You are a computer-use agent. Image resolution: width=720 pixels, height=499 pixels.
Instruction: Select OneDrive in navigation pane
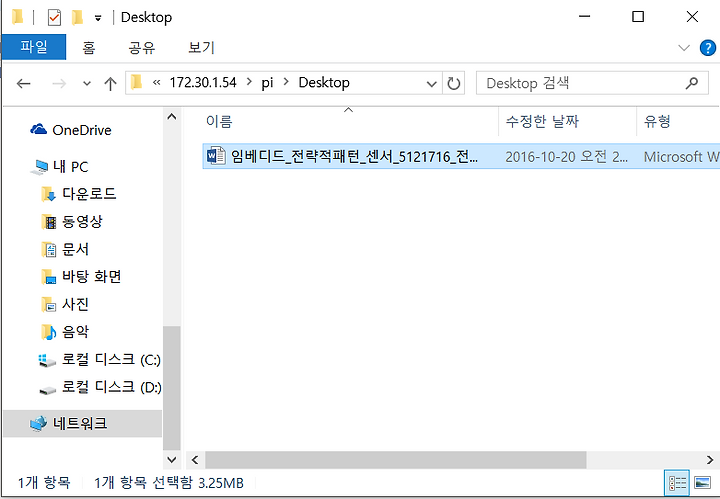click(x=82, y=130)
